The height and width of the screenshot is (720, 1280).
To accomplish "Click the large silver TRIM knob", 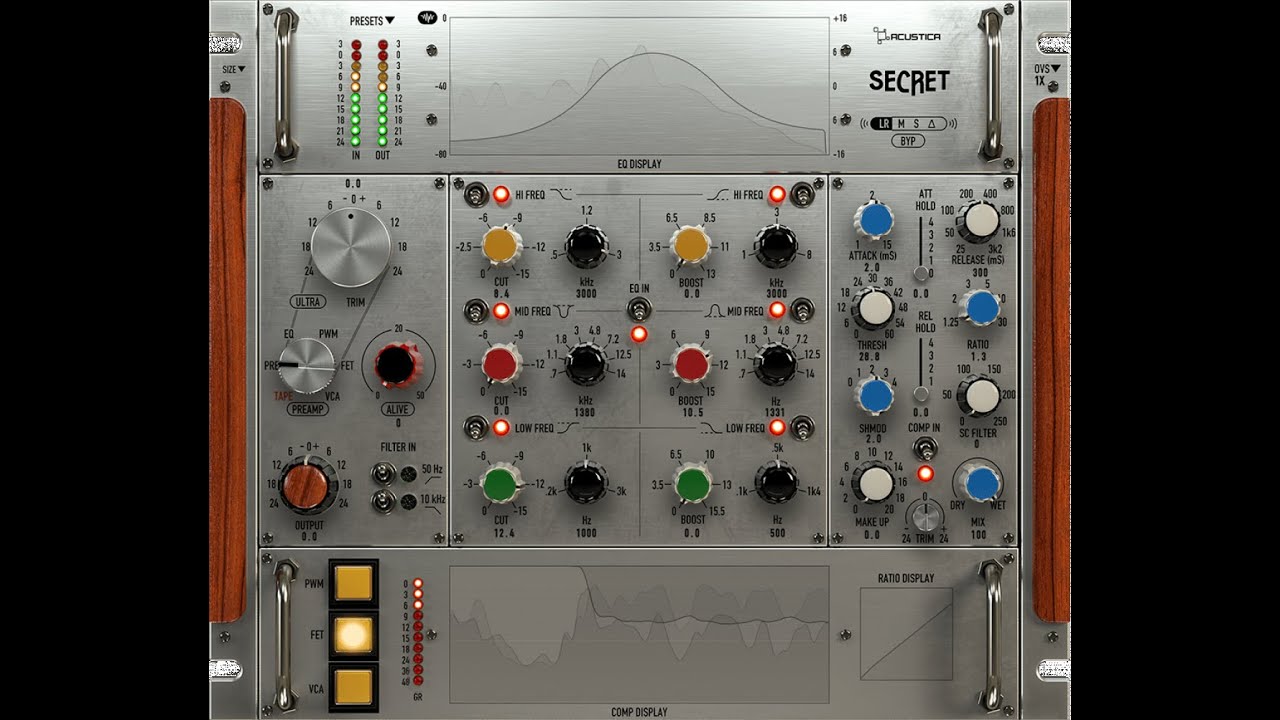I will 350,245.
